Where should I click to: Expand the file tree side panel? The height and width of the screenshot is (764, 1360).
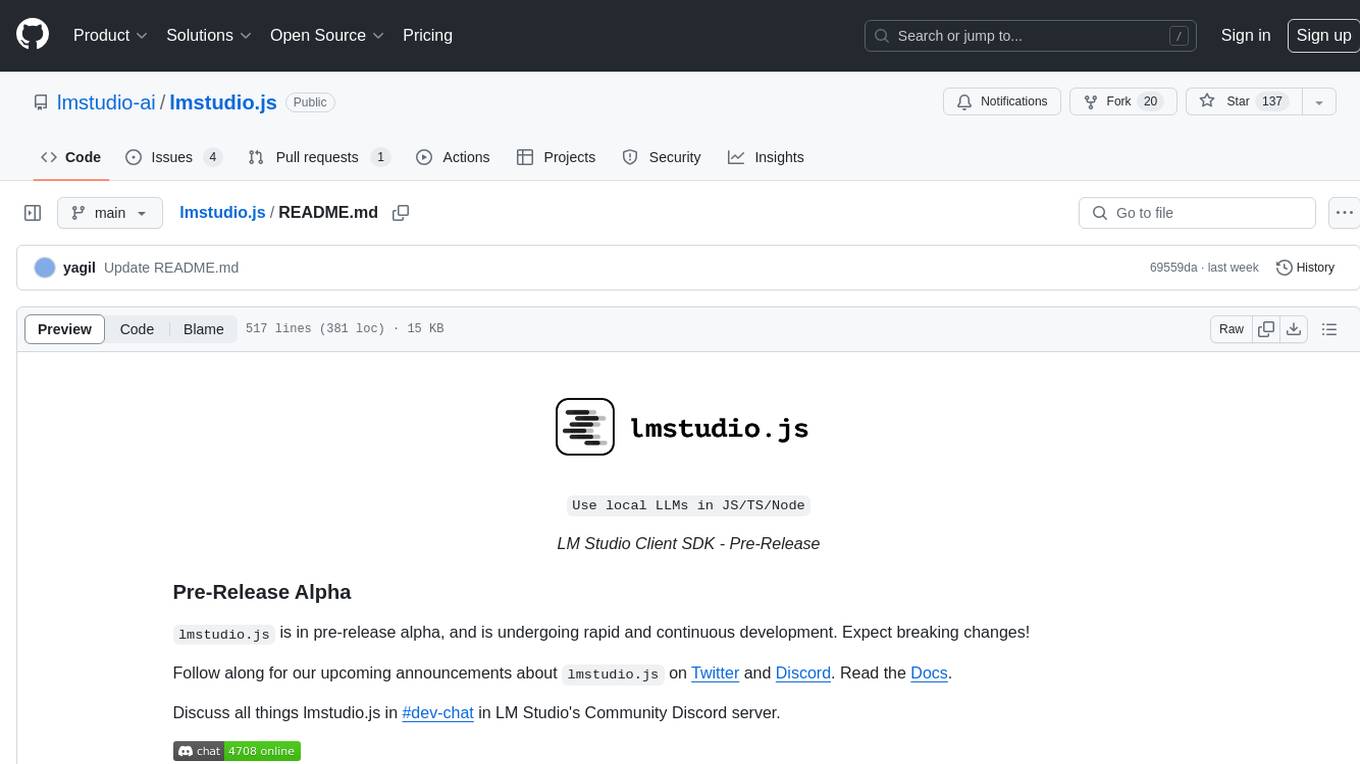coord(32,213)
